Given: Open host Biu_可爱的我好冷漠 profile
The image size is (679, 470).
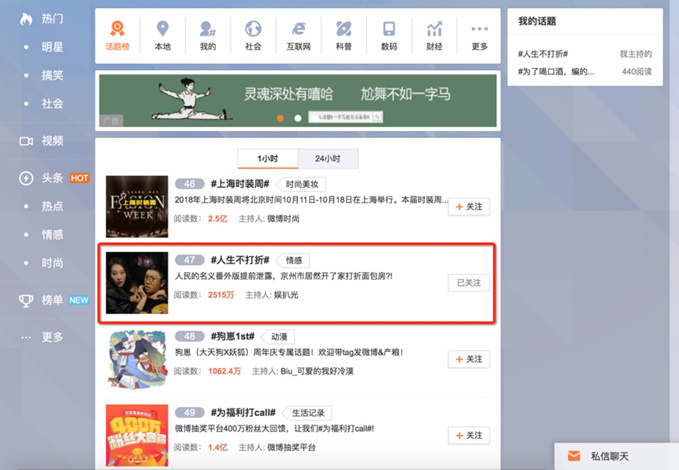Looking at the screenshot, I should click(x=317, y=371).
